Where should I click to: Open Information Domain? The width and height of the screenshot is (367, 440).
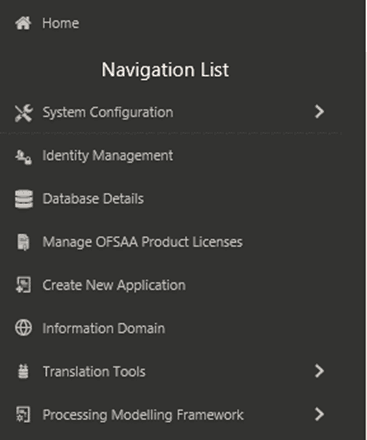click(104, 328)
